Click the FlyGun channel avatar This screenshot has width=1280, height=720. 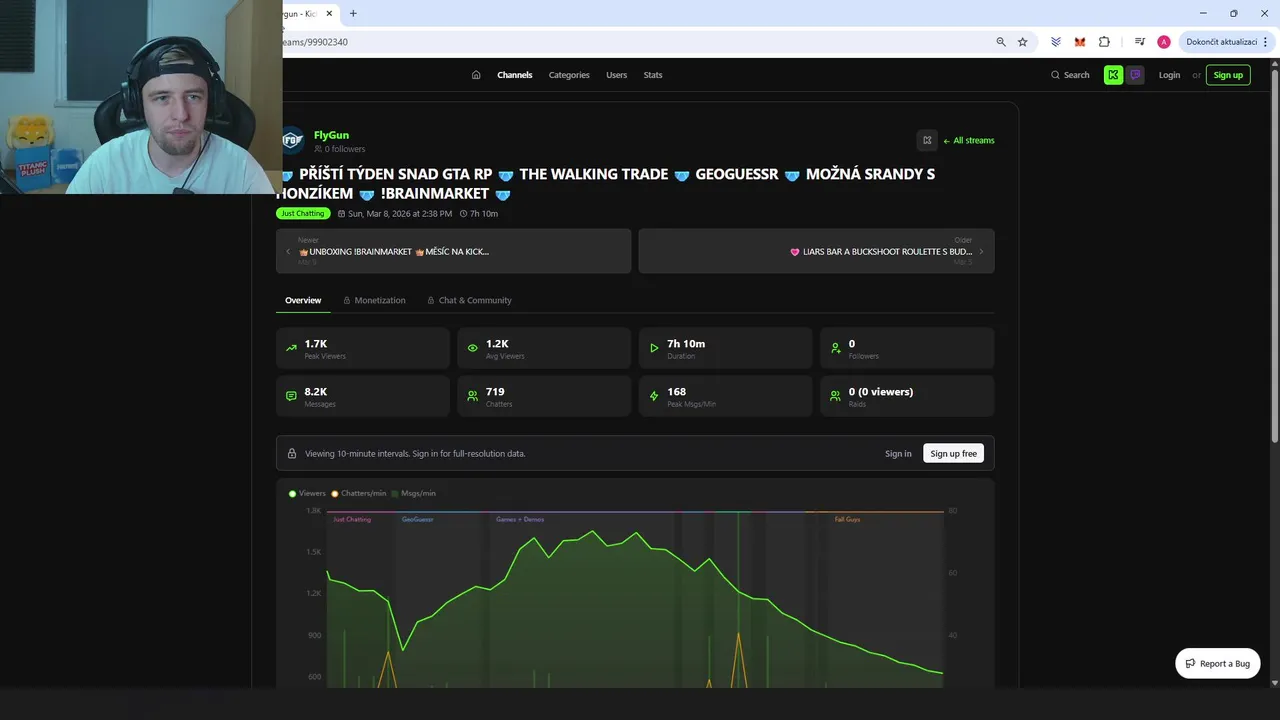pyautogui.click(x=292, y=141)
